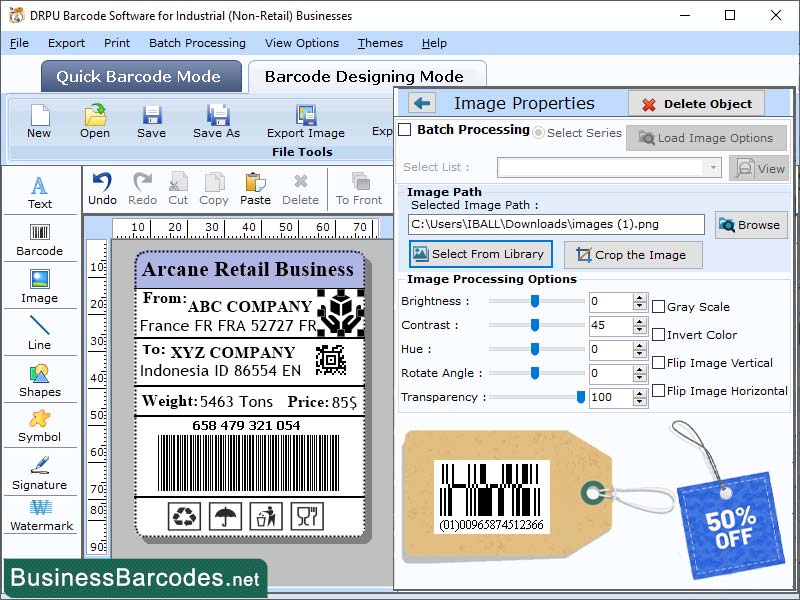Switch to Quick Barcode Mode tab
800x600 pixels.
(x=140, y=76)
